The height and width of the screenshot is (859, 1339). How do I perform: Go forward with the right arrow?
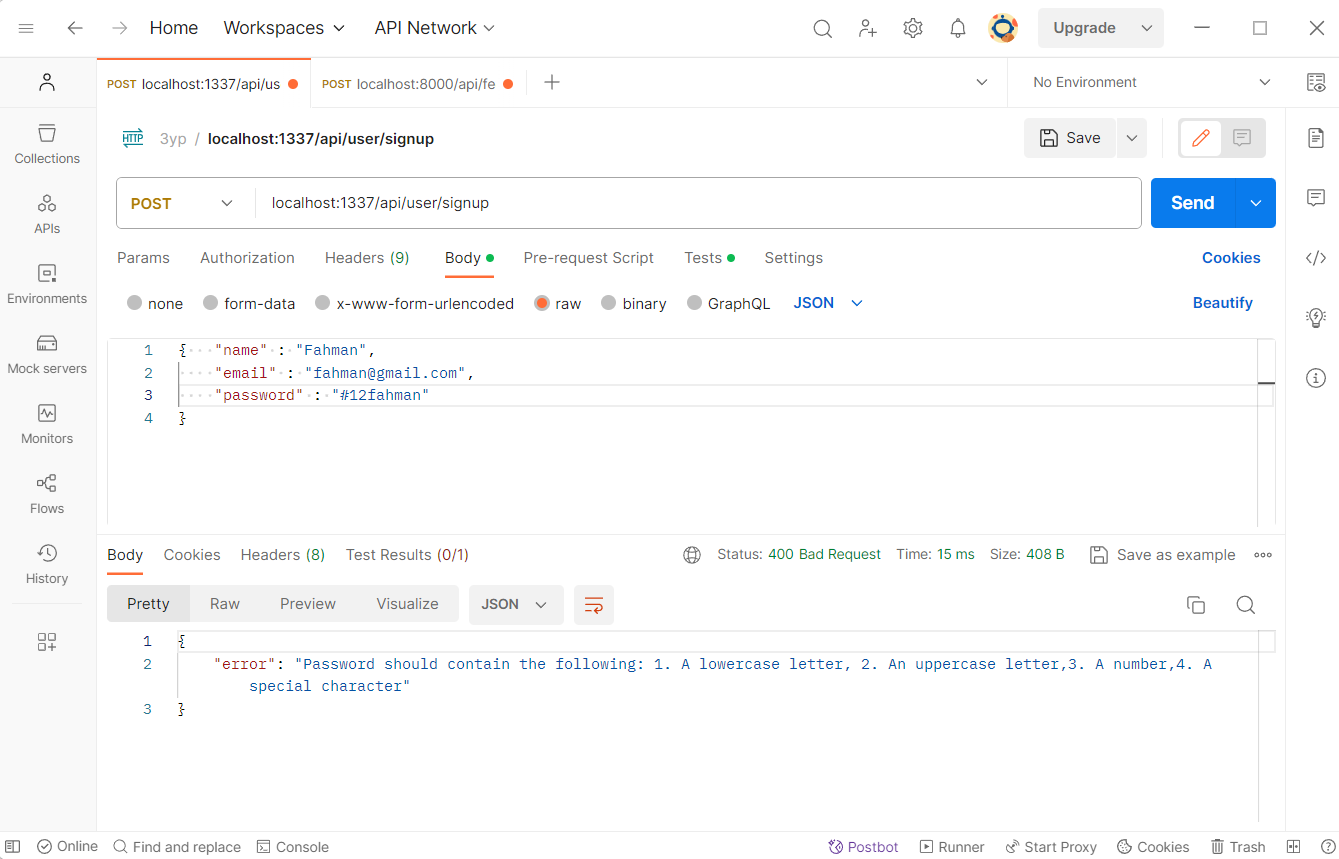tap(120, 28)
